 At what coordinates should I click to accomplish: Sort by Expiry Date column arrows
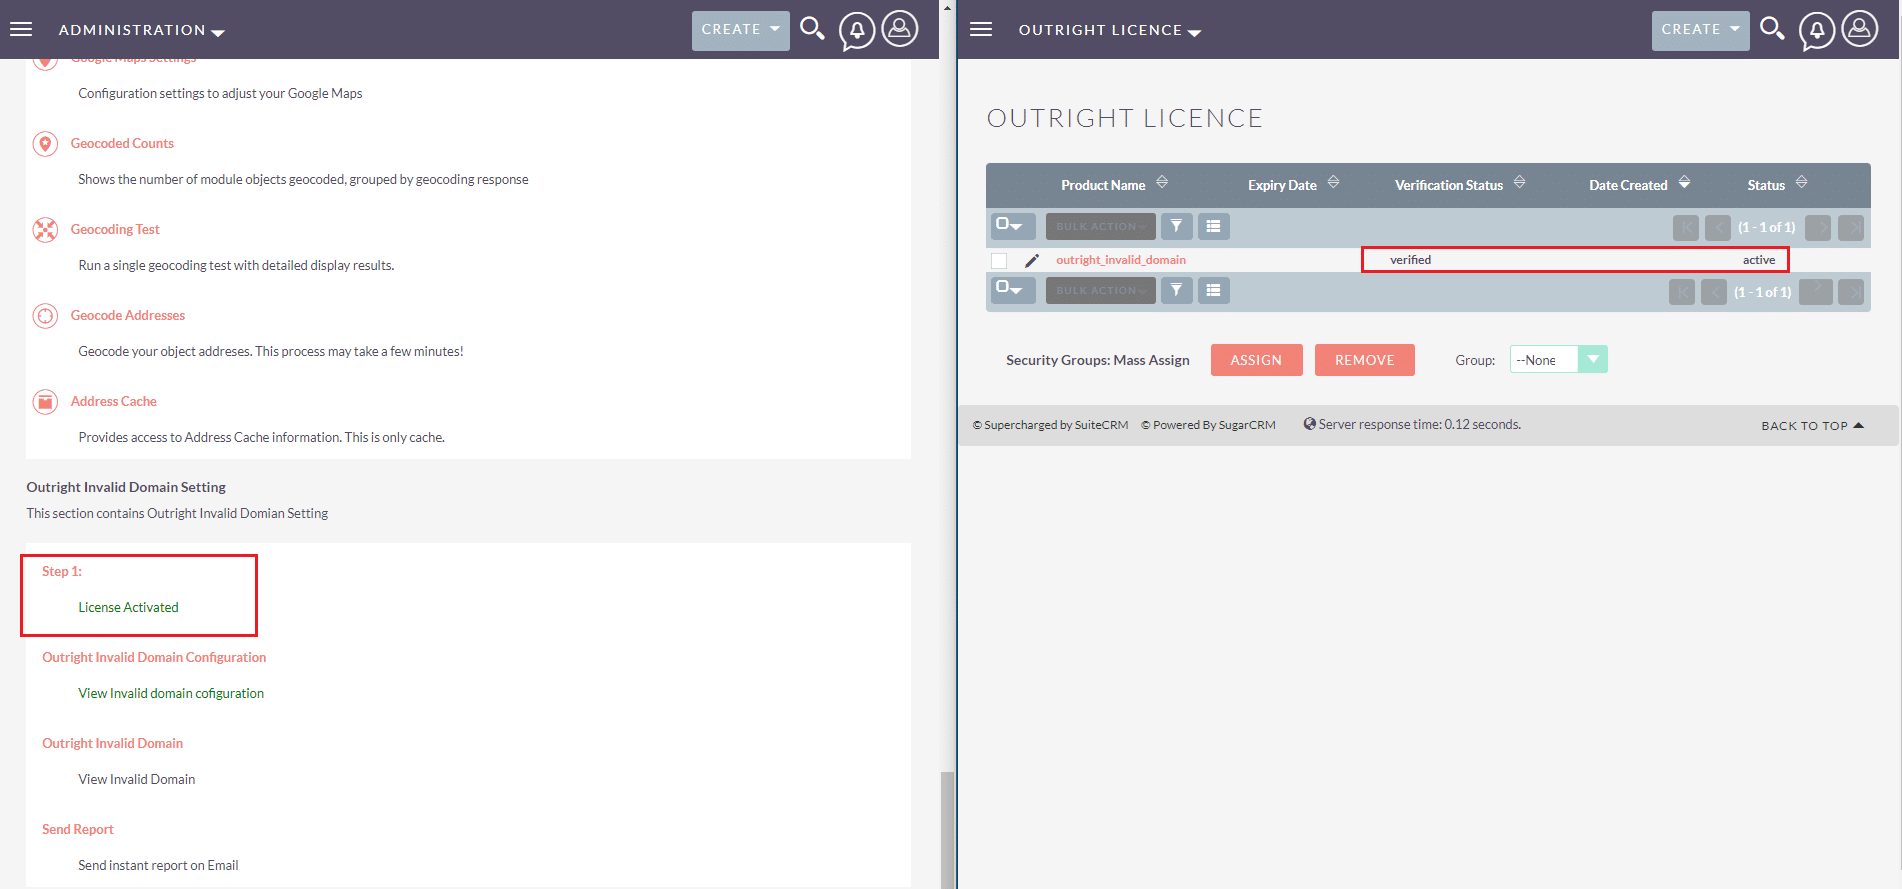click(x=1333, y=182)
